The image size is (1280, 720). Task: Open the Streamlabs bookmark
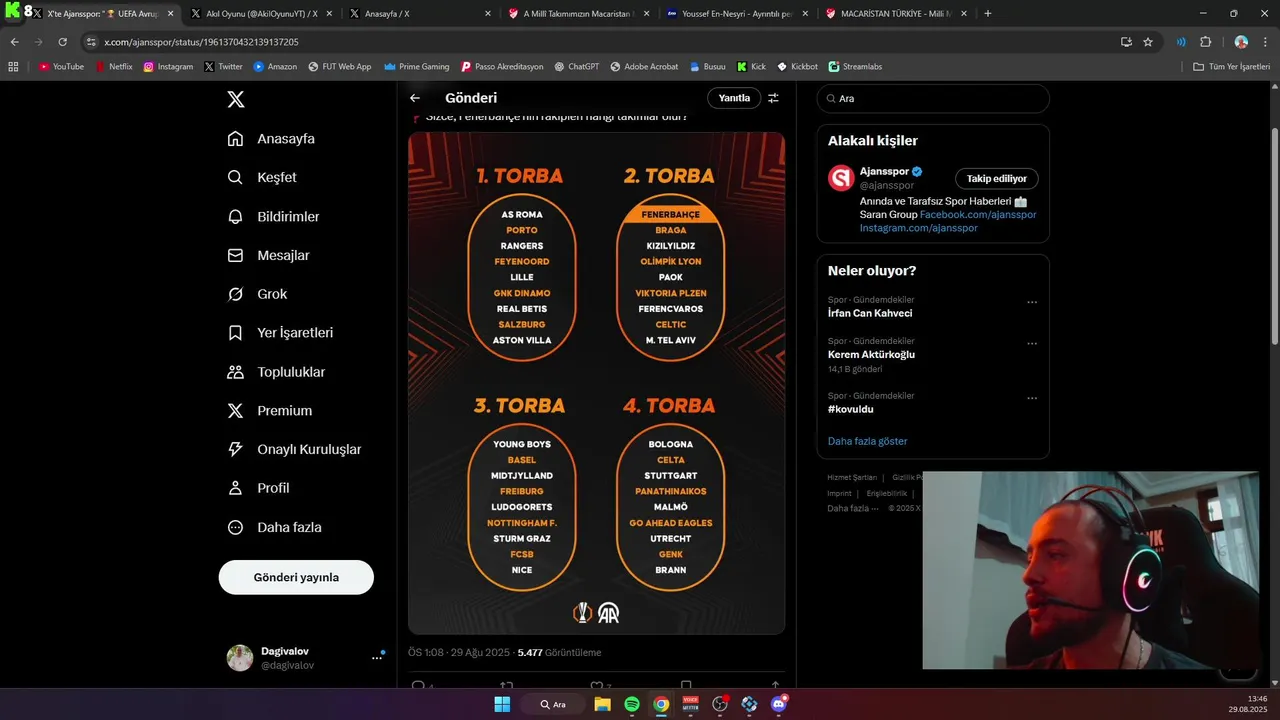tap(856, 66)
